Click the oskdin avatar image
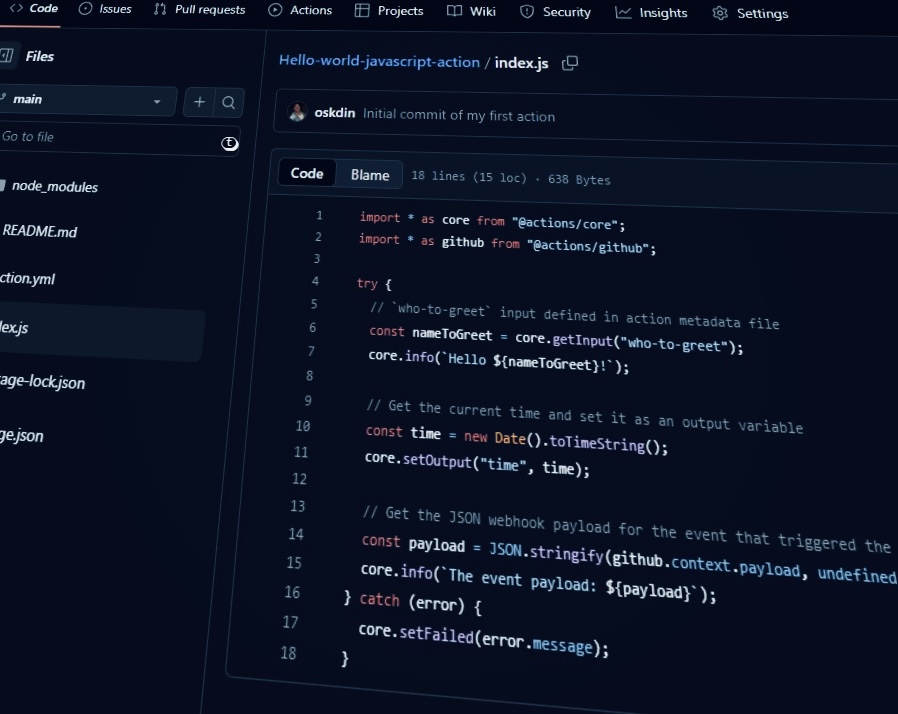The width and height of the screenshot is (898, 714). (x=297, y=113)
